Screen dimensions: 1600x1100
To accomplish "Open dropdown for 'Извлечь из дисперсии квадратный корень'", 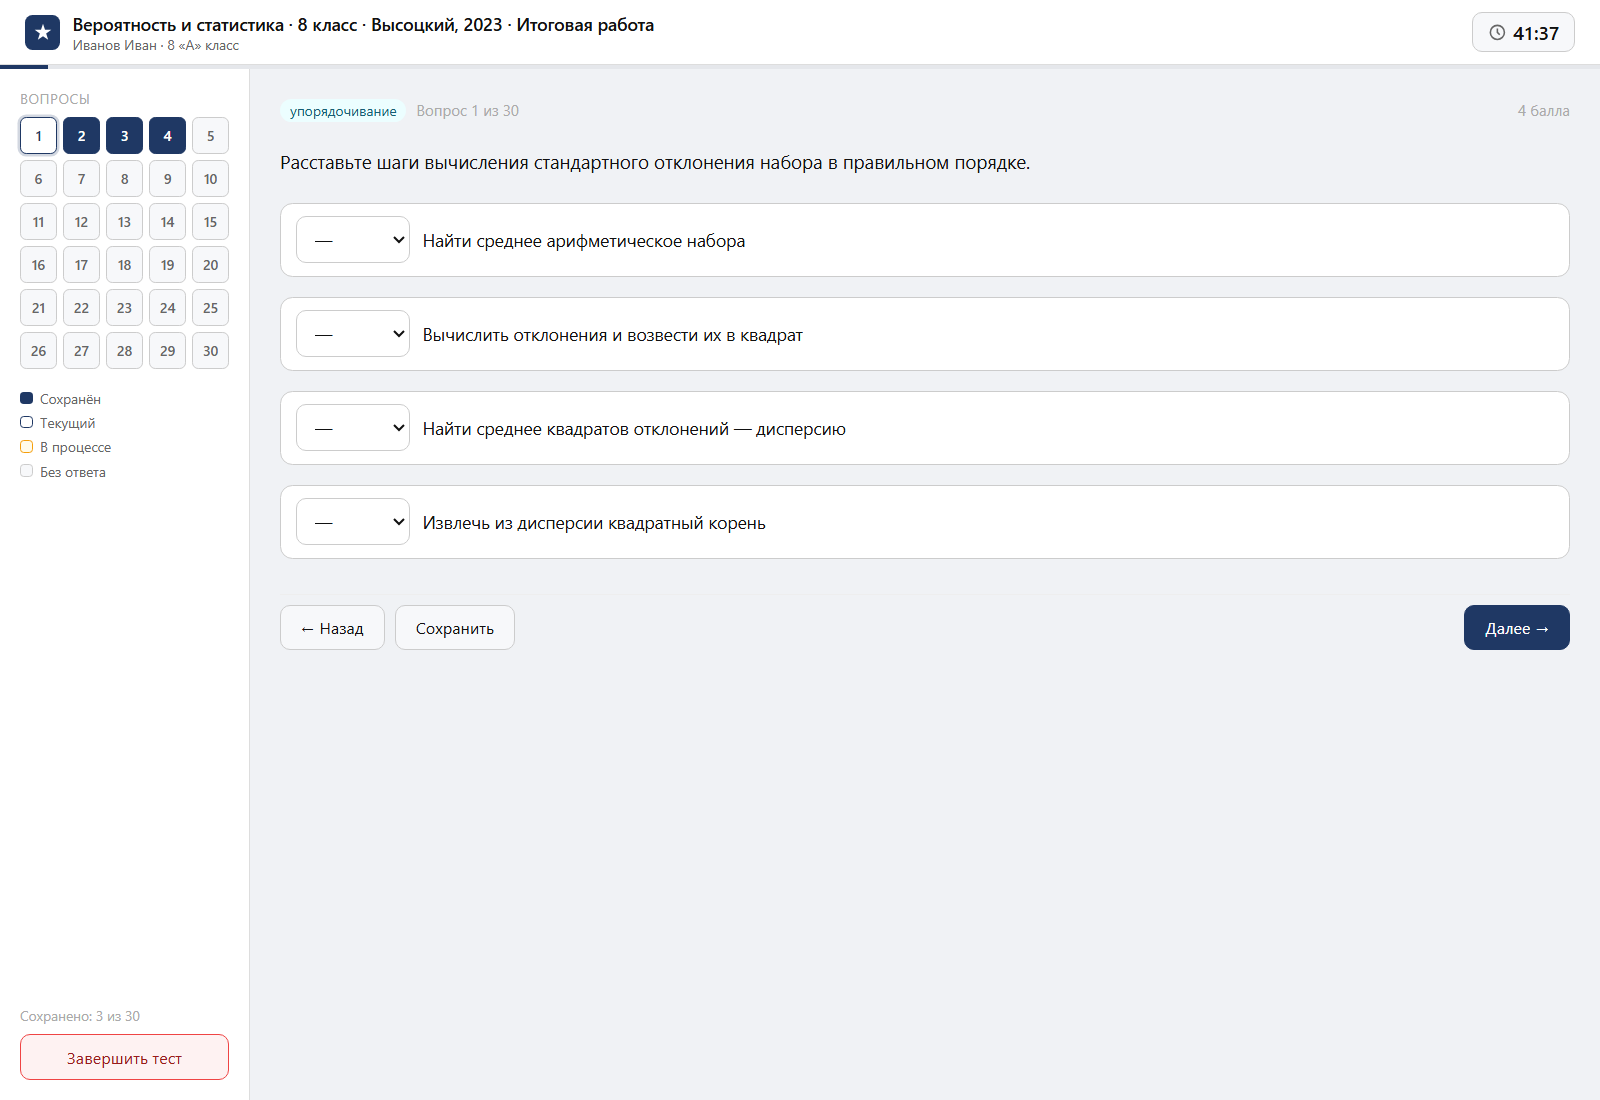I will 353,522.
